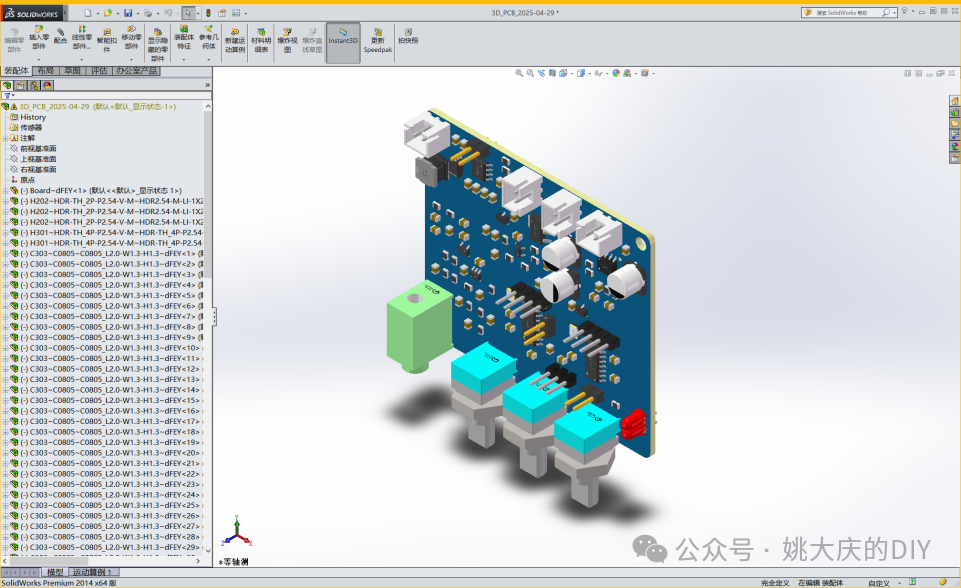The width and height of the screenshot is (961, 588).
Task: Click the Open file icon
Action: click(x=108, y=13)
